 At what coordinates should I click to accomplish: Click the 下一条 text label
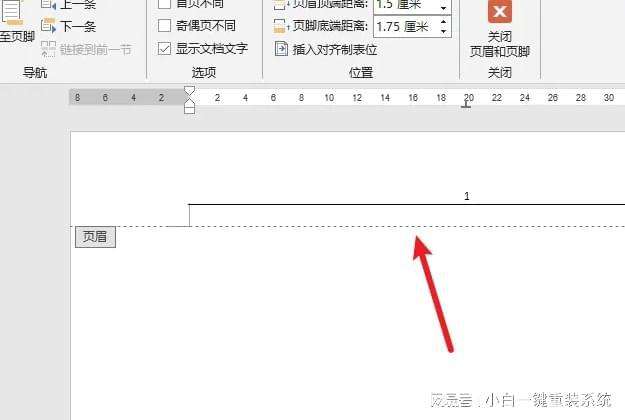coord(78,27)
